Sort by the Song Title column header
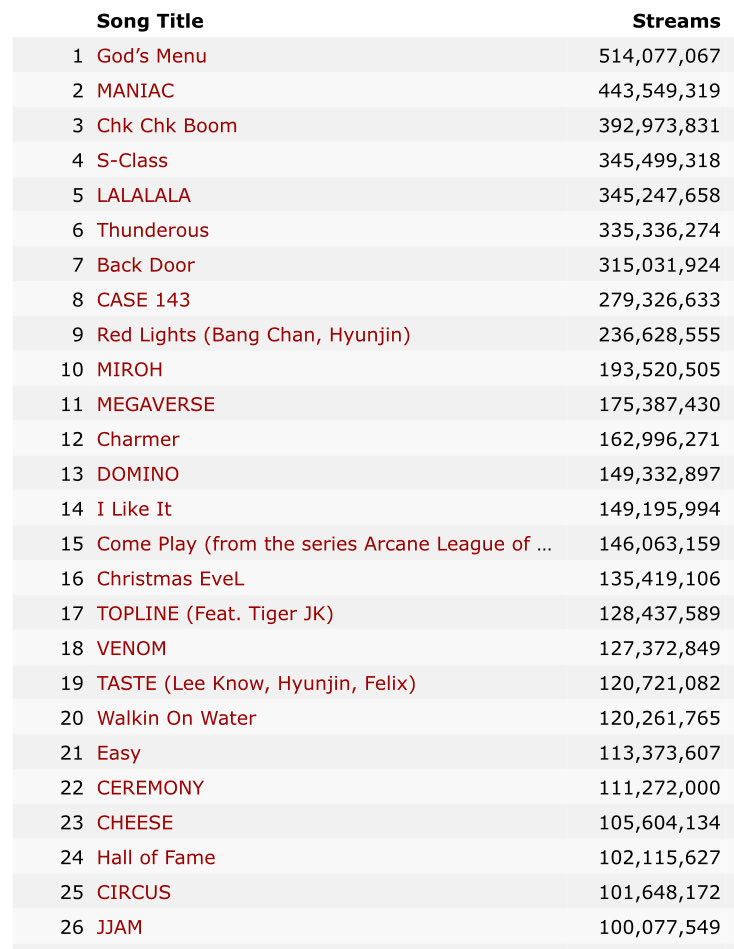 pos(150,21)
